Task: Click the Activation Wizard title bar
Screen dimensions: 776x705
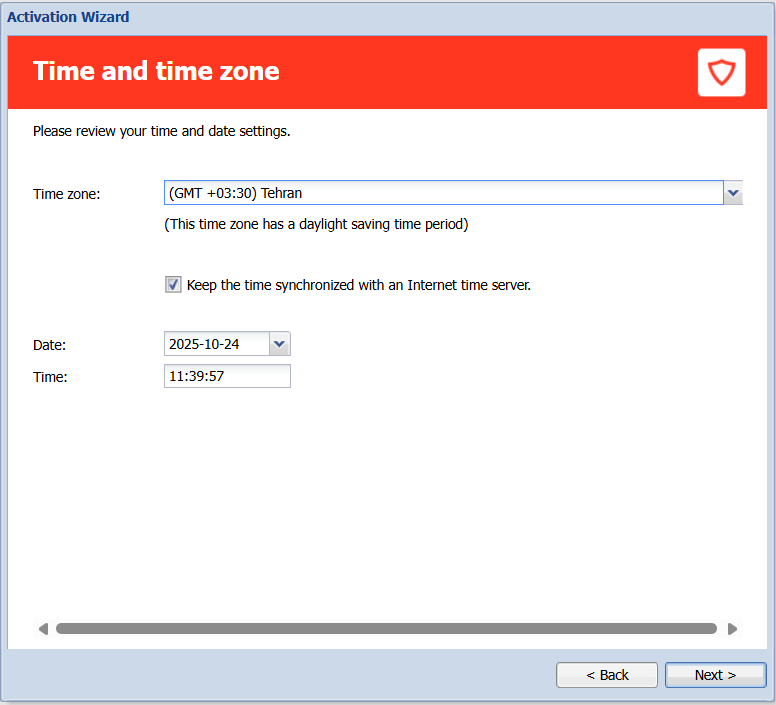Action: [68, 17]
